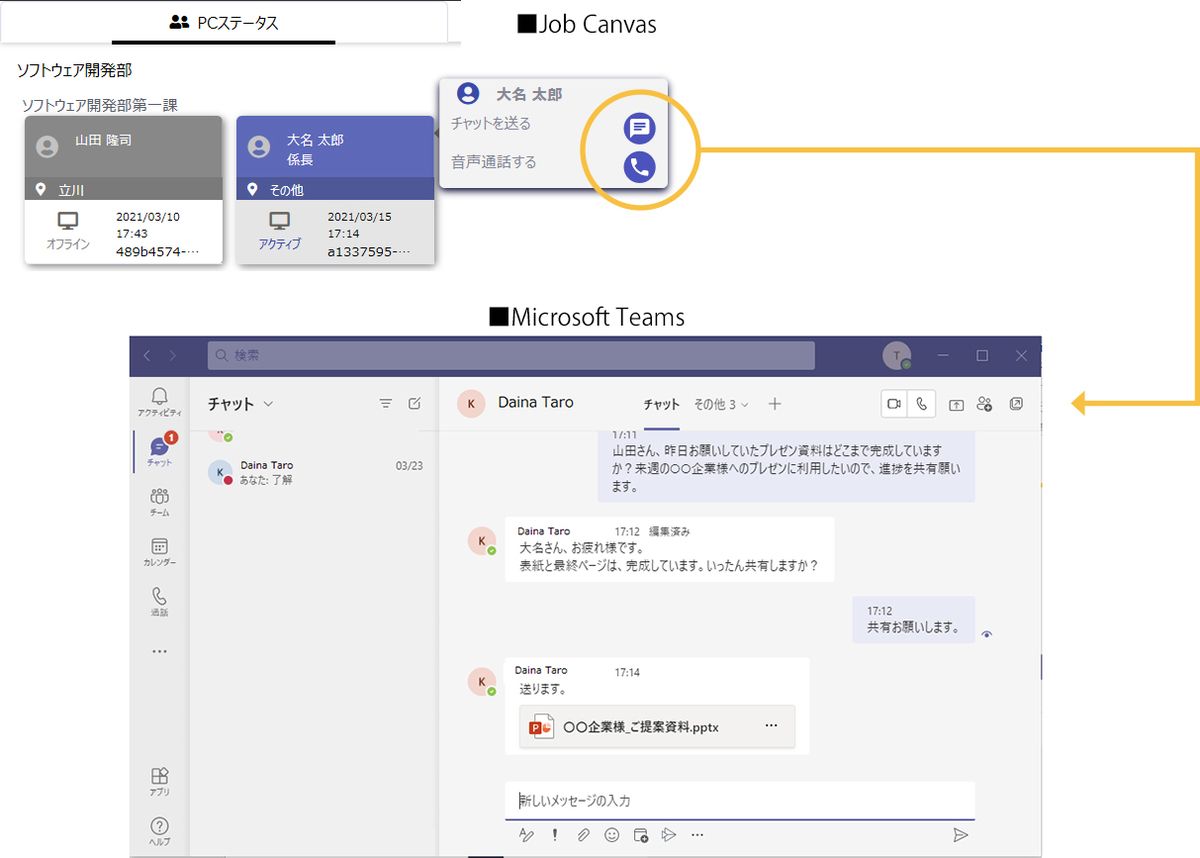Image resolution: width=1200 pixels, height=858 pixels.
Task: Add a tab with the plus icon
Action: (x=774, y=404)
